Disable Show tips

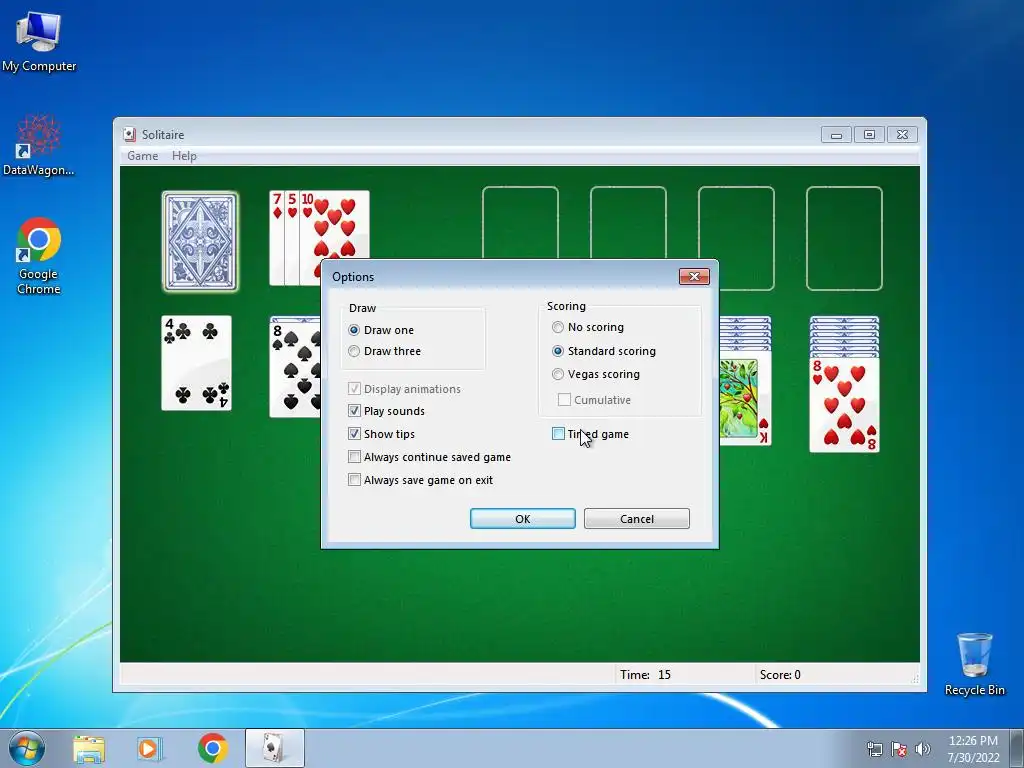click(x=354, y=434)
